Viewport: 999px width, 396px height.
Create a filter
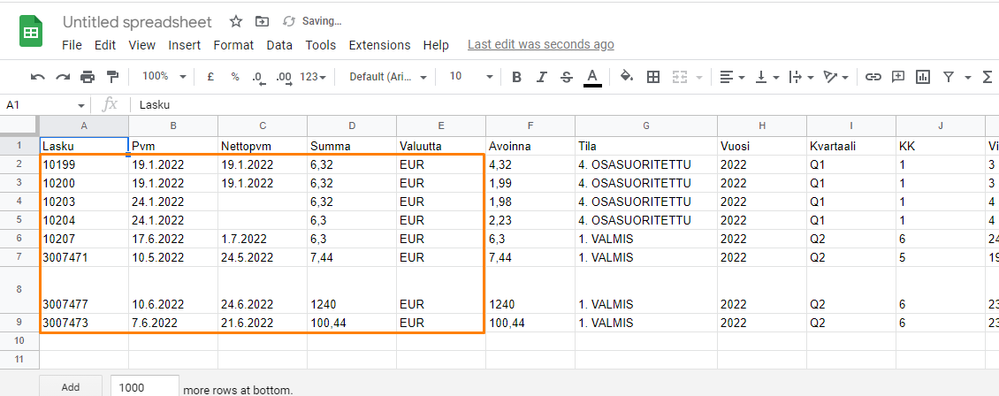[949, 77]
